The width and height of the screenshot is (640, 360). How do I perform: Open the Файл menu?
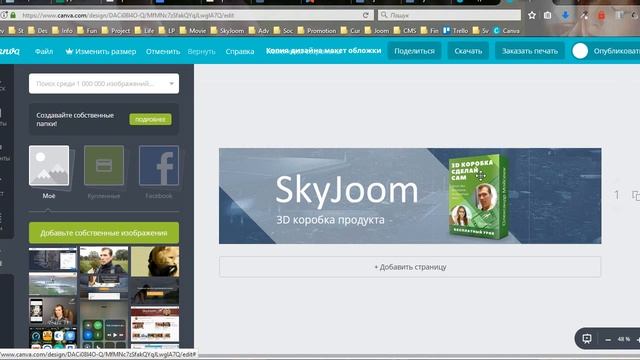pyautogui.click(x=44, y=51)
